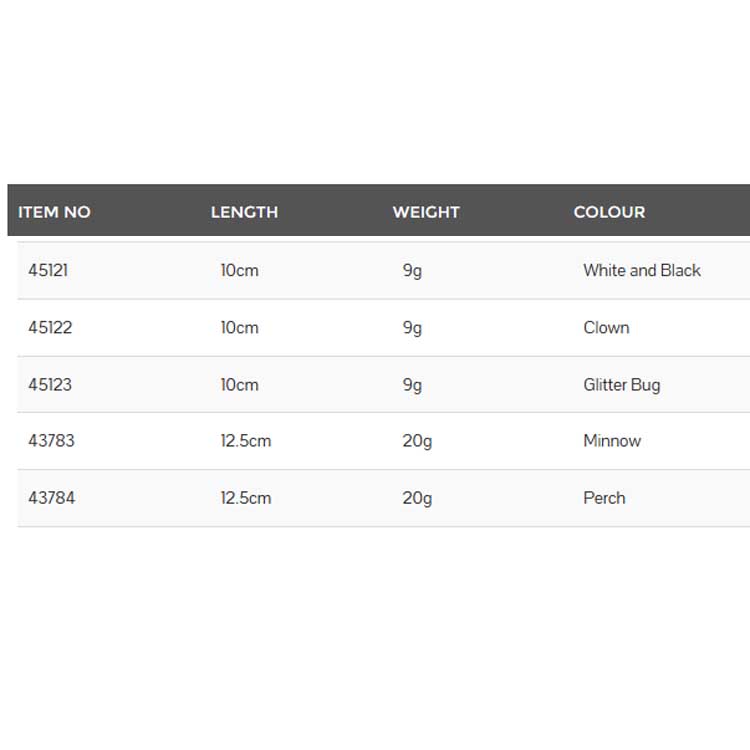
Task: Click the Perch colour cell
Action: [604, 498]
